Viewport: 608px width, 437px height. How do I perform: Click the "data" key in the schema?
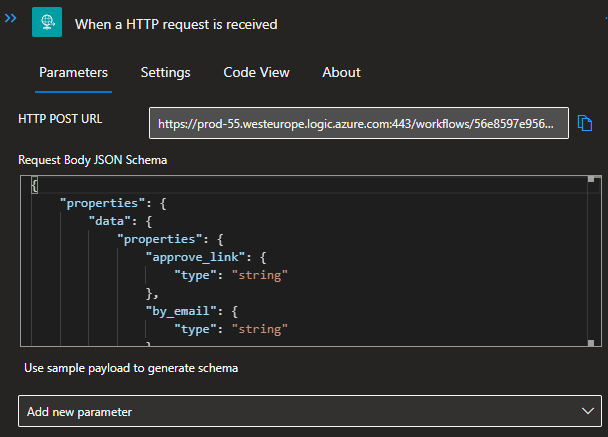pos(110,221)
